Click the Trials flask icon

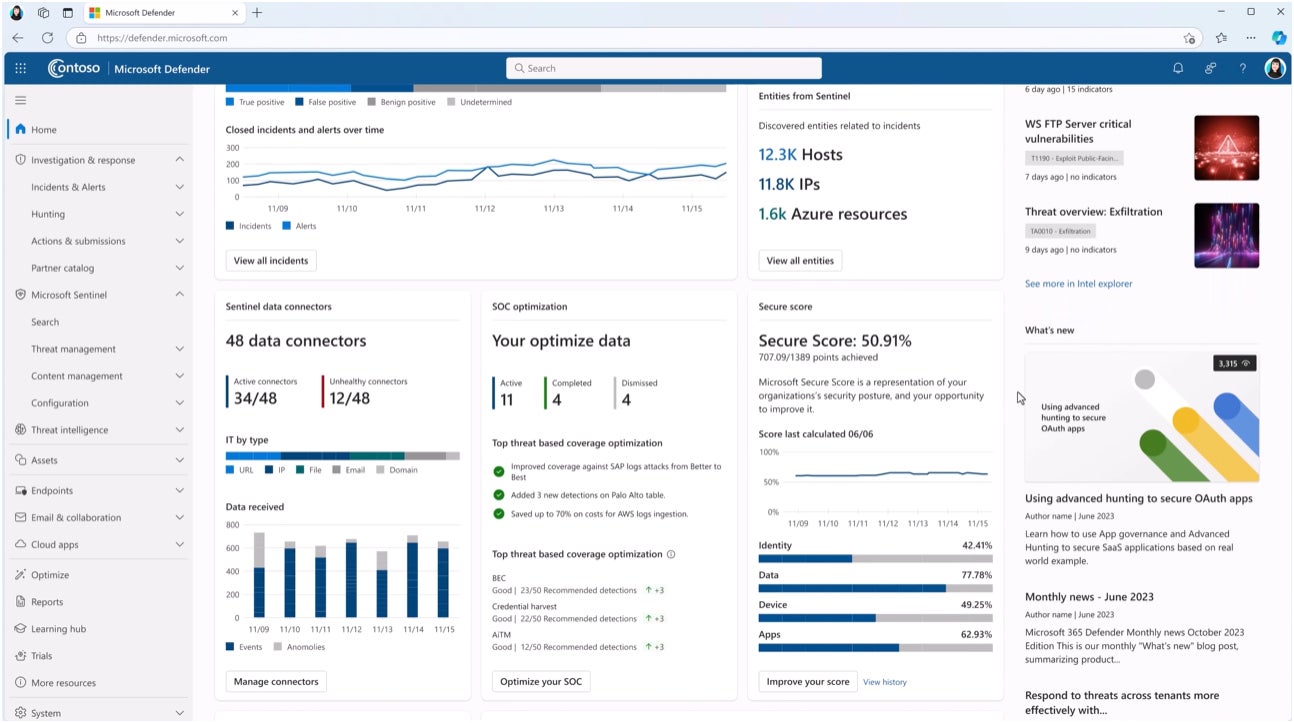(20, 656)
